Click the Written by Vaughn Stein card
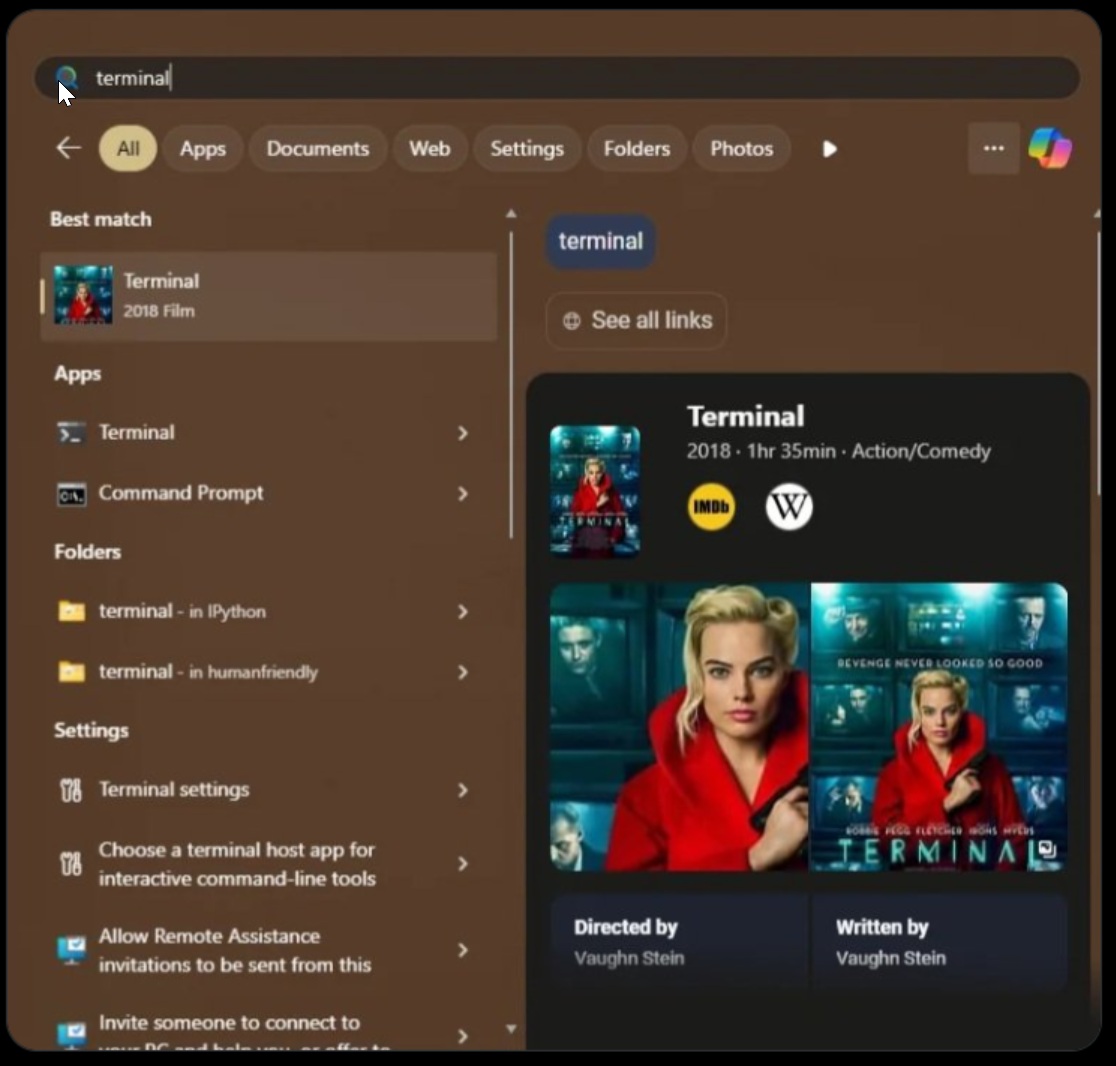This screenshot has height=1066, width=1116. pyautogui.click(x=939, y=942)
